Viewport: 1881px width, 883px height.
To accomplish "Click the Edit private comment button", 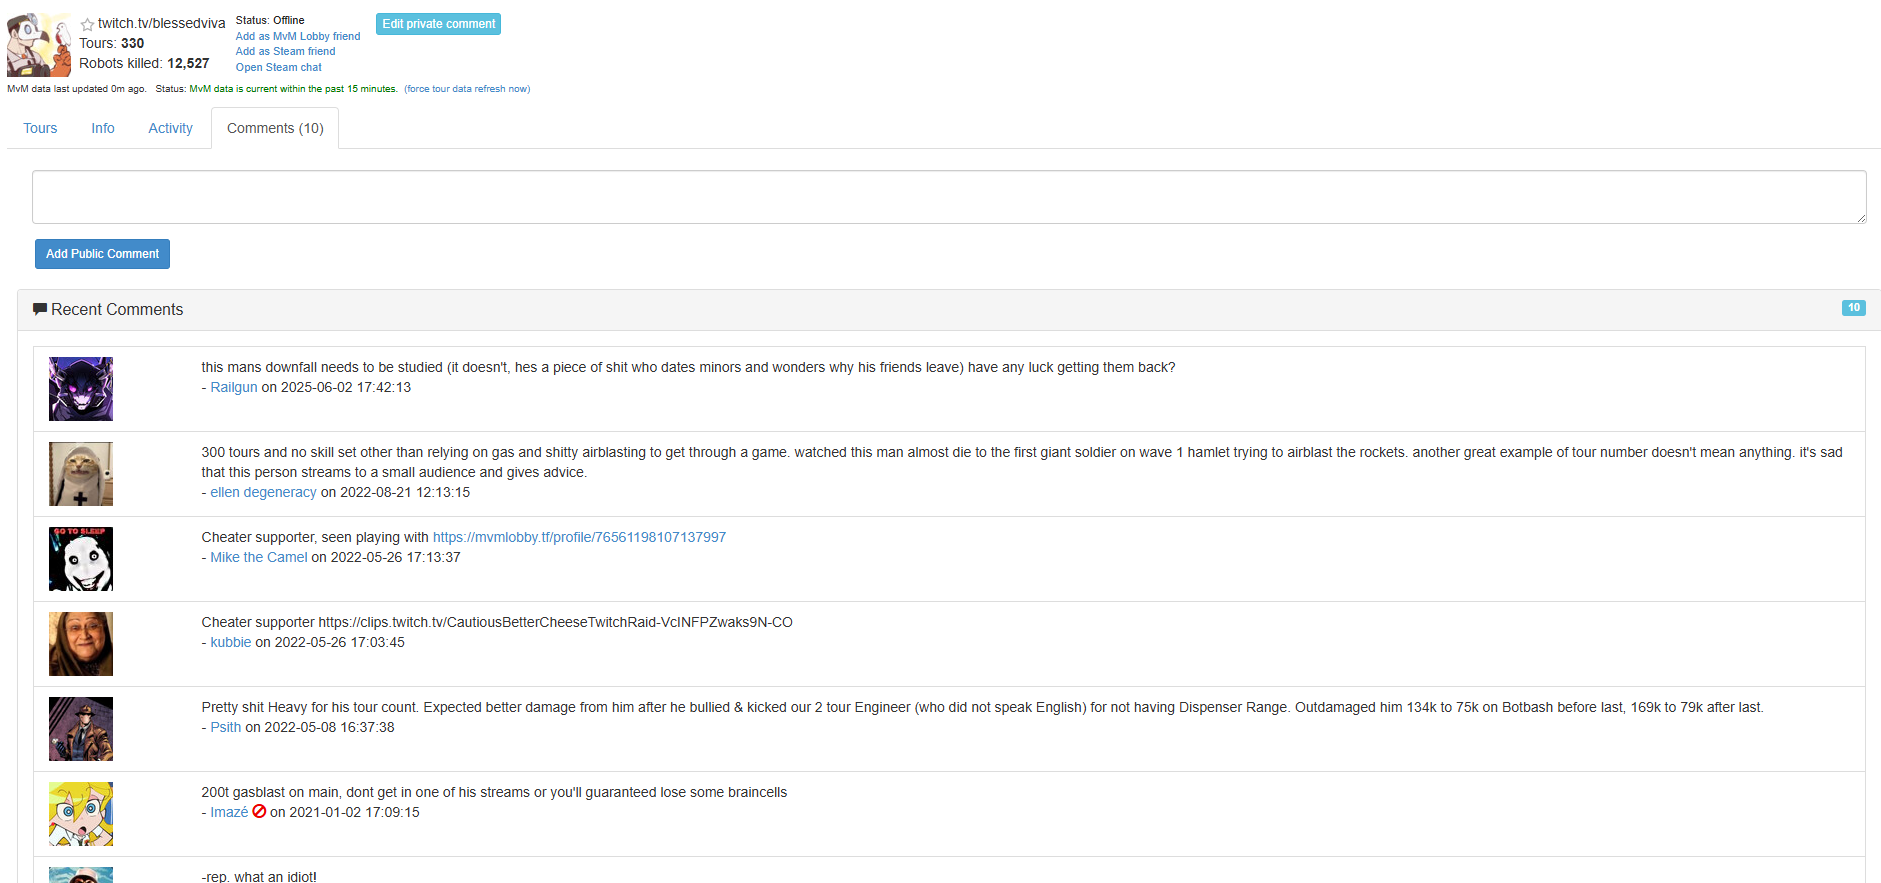I will 438,24.
